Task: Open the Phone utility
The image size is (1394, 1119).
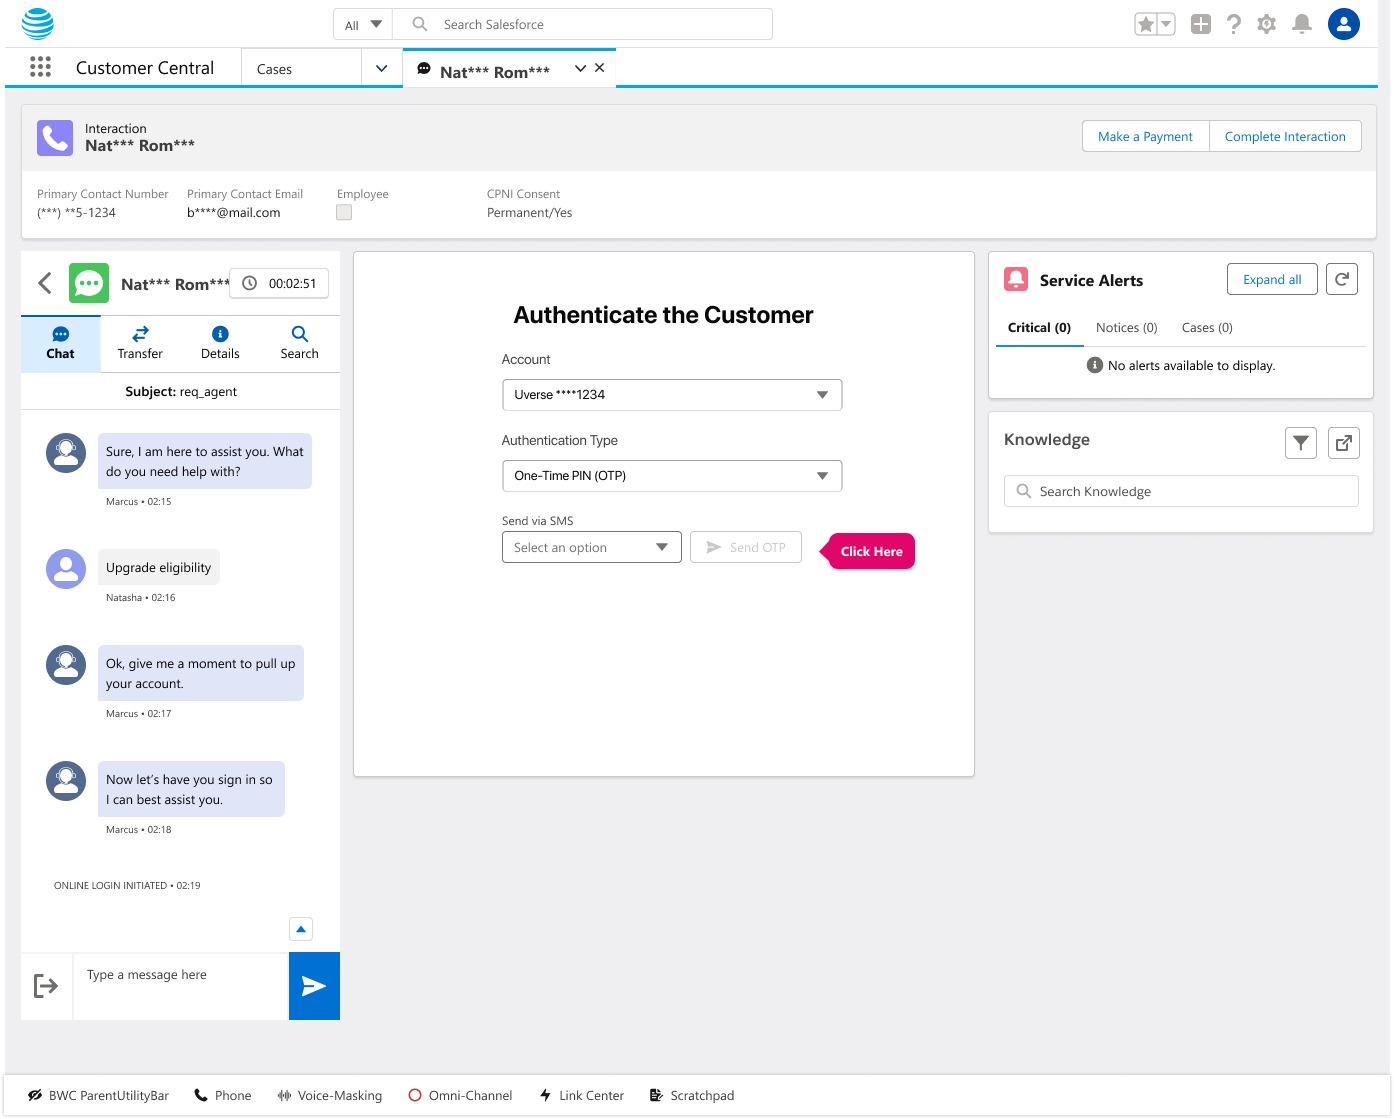Action: 223,1095
